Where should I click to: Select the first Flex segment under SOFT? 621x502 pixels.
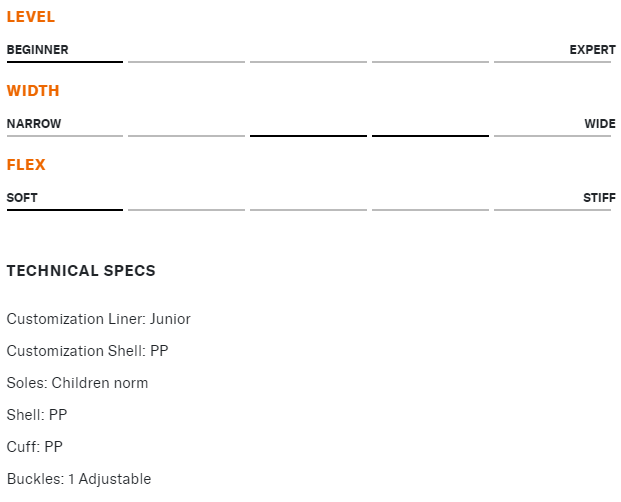65,209
